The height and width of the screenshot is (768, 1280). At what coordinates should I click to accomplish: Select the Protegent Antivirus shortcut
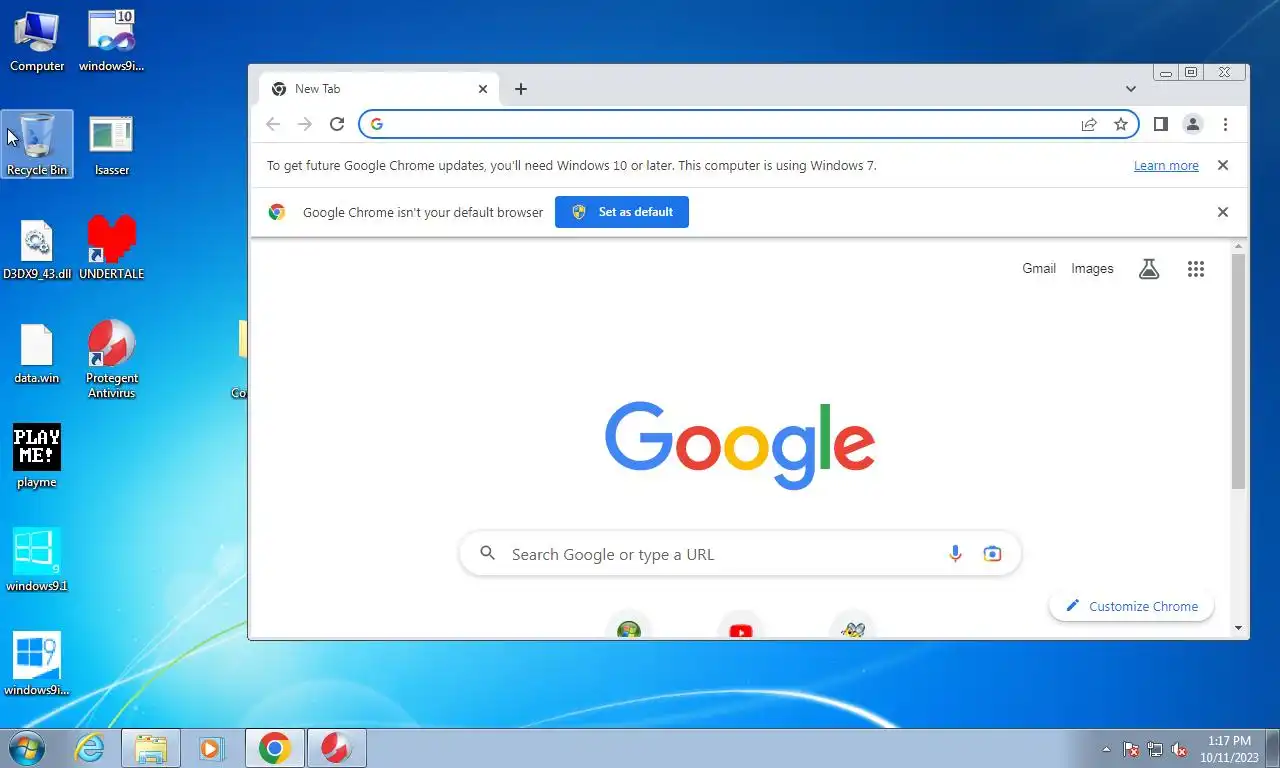pyautogui.click(x=112, y=359)
